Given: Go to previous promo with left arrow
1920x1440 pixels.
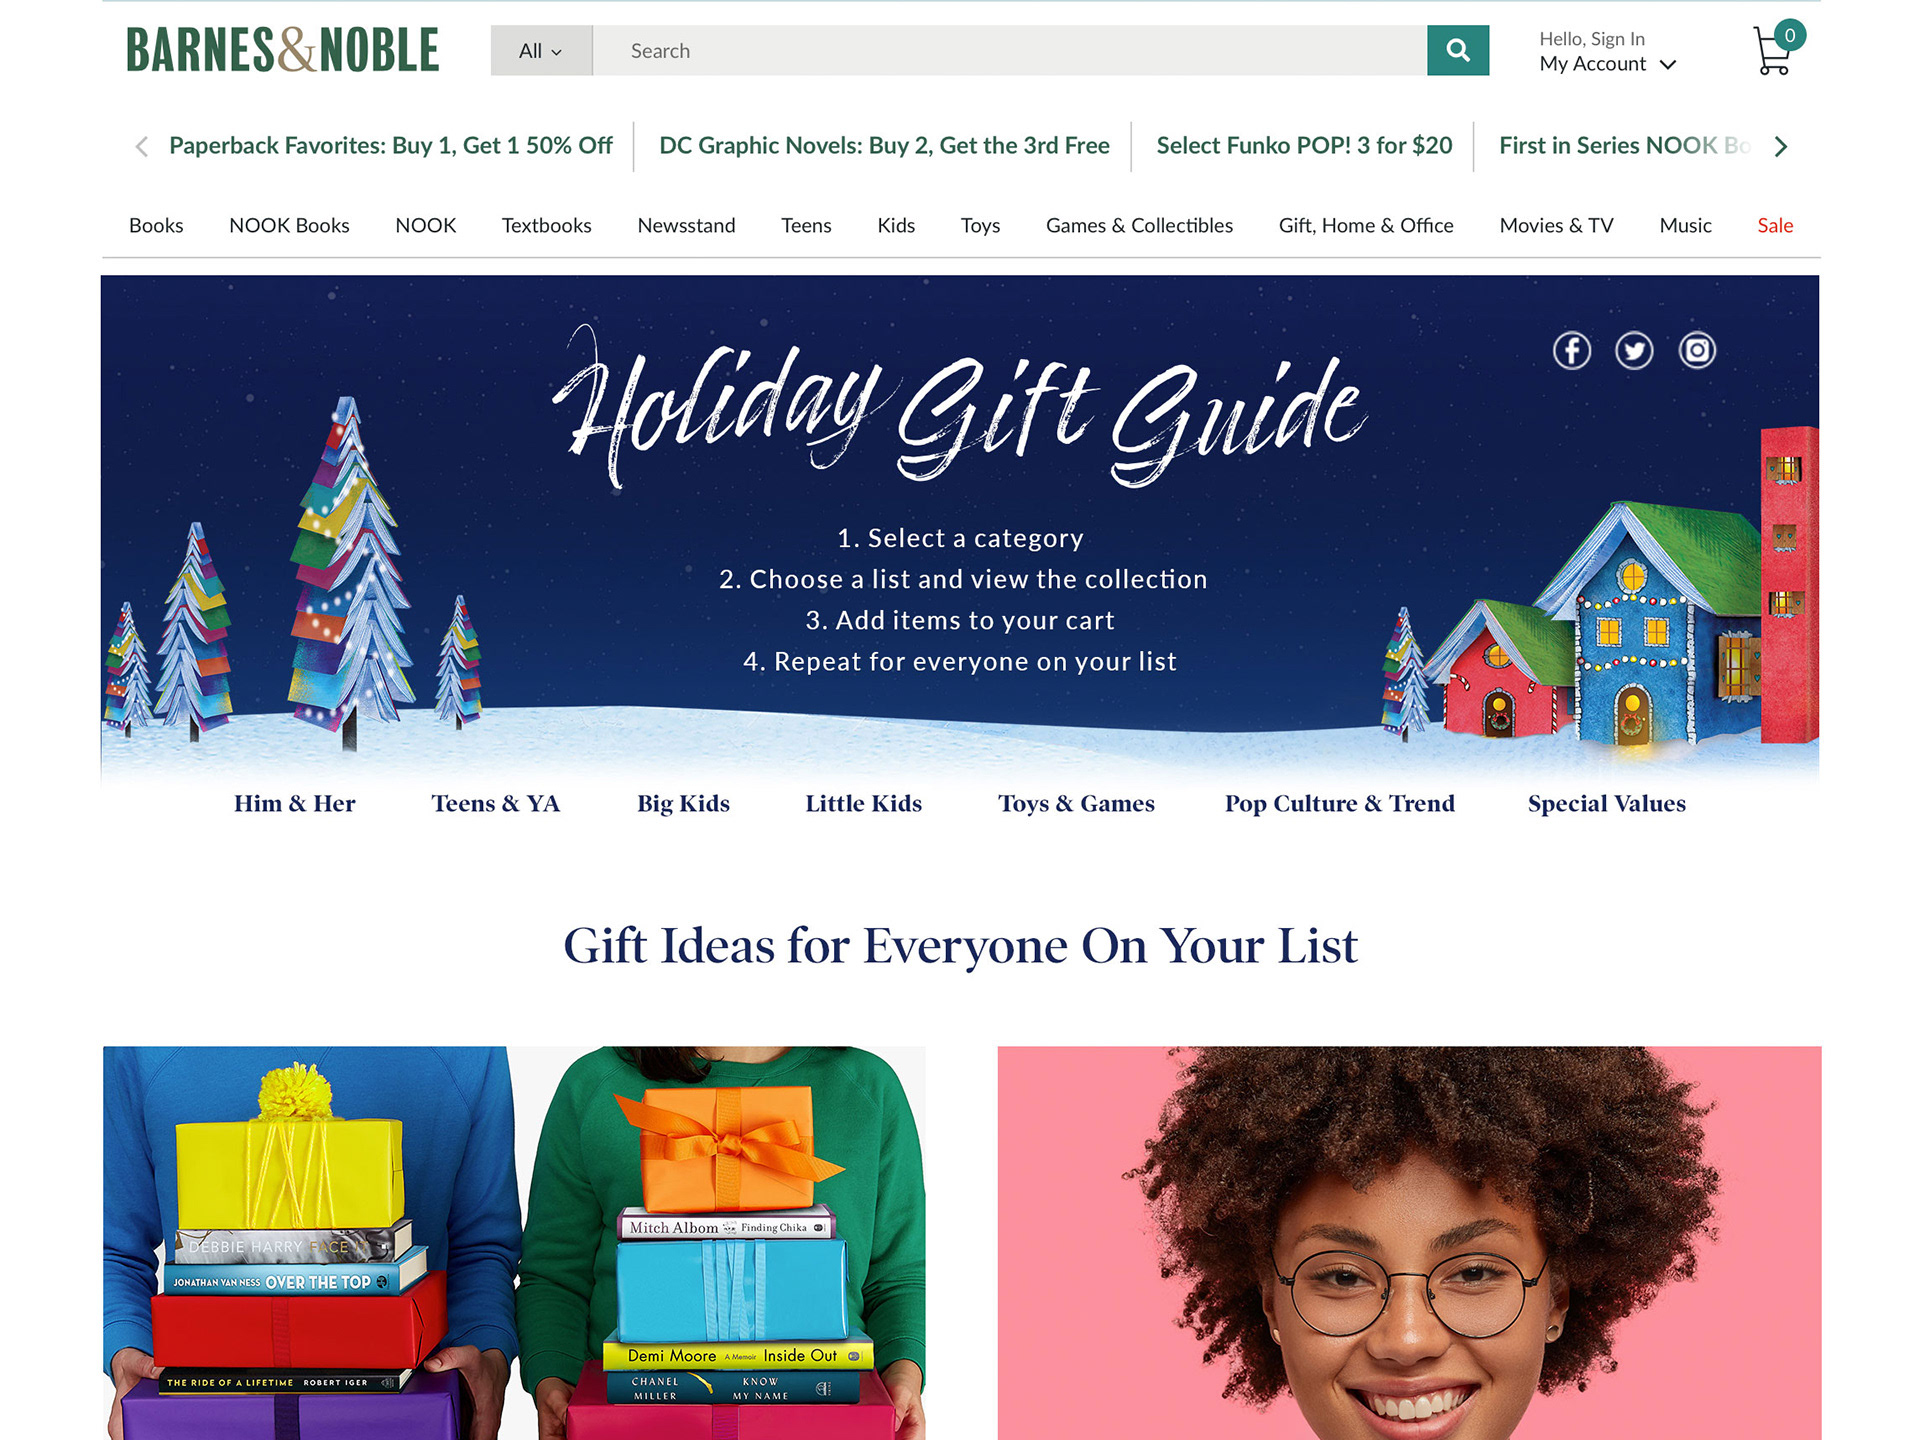Looking at the screenshot, I should [142, 146].
